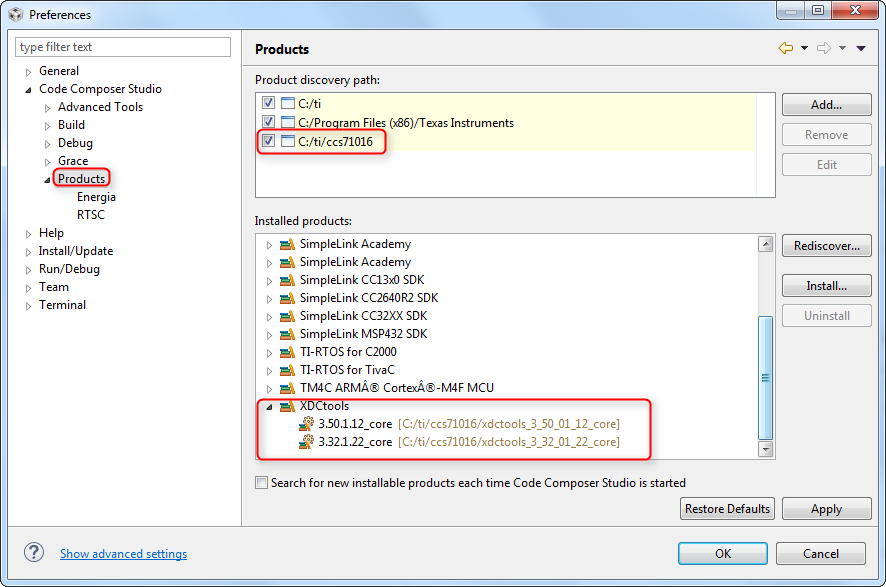The image size is (886, 587).
Task: Click the help question mark icon
Action: (x=34, y=553)
